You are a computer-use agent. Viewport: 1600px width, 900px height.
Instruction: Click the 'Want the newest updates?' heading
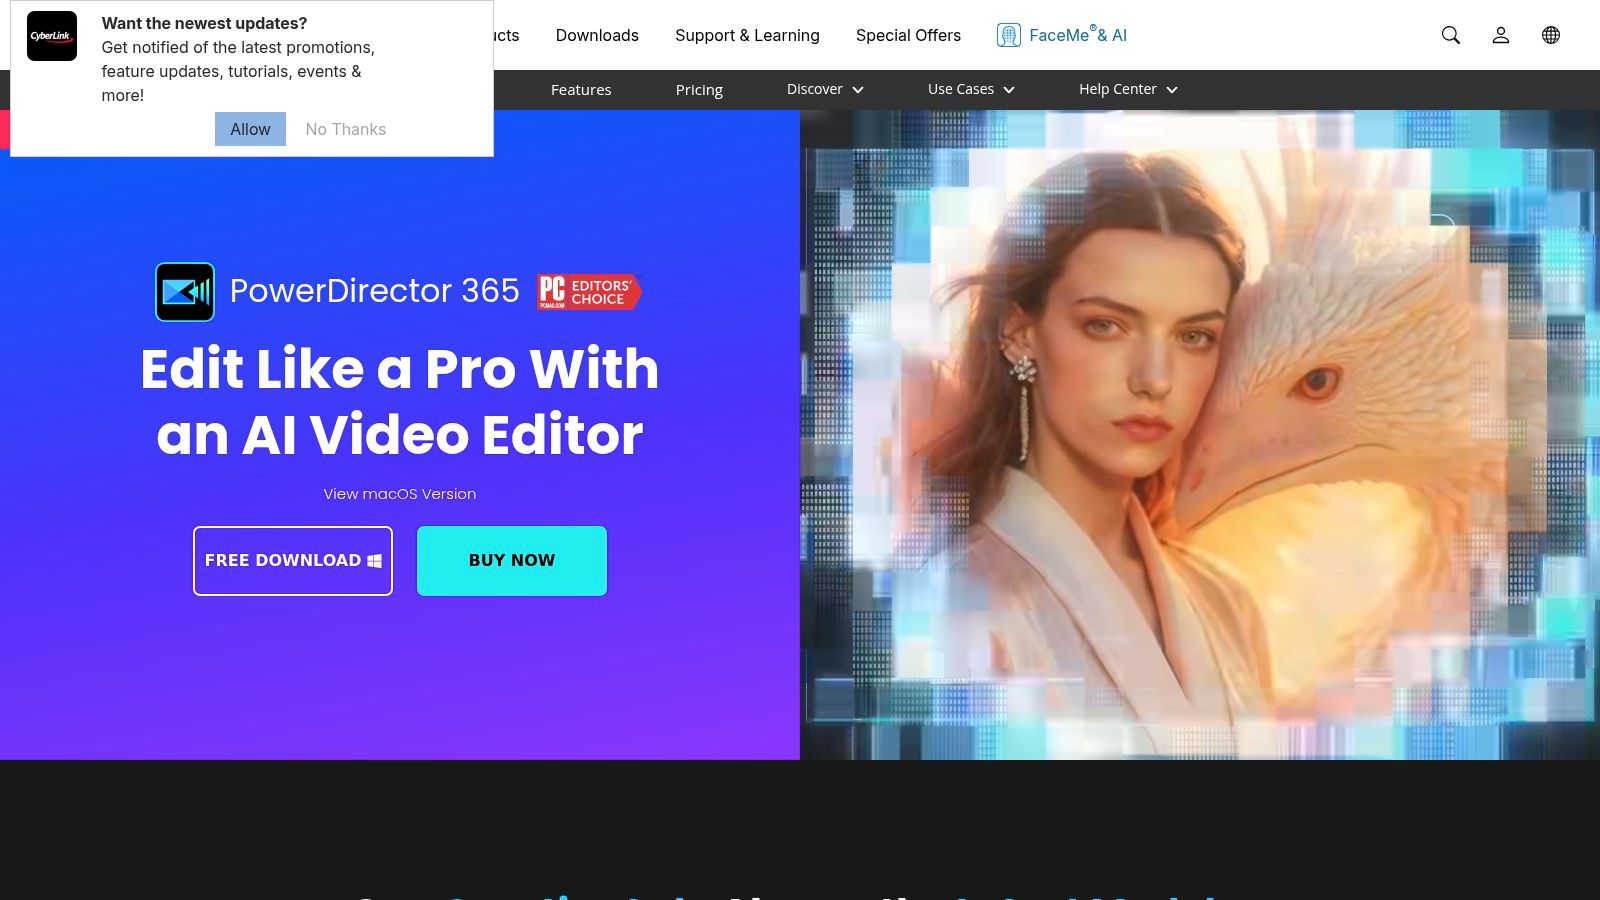click(204, 23)
